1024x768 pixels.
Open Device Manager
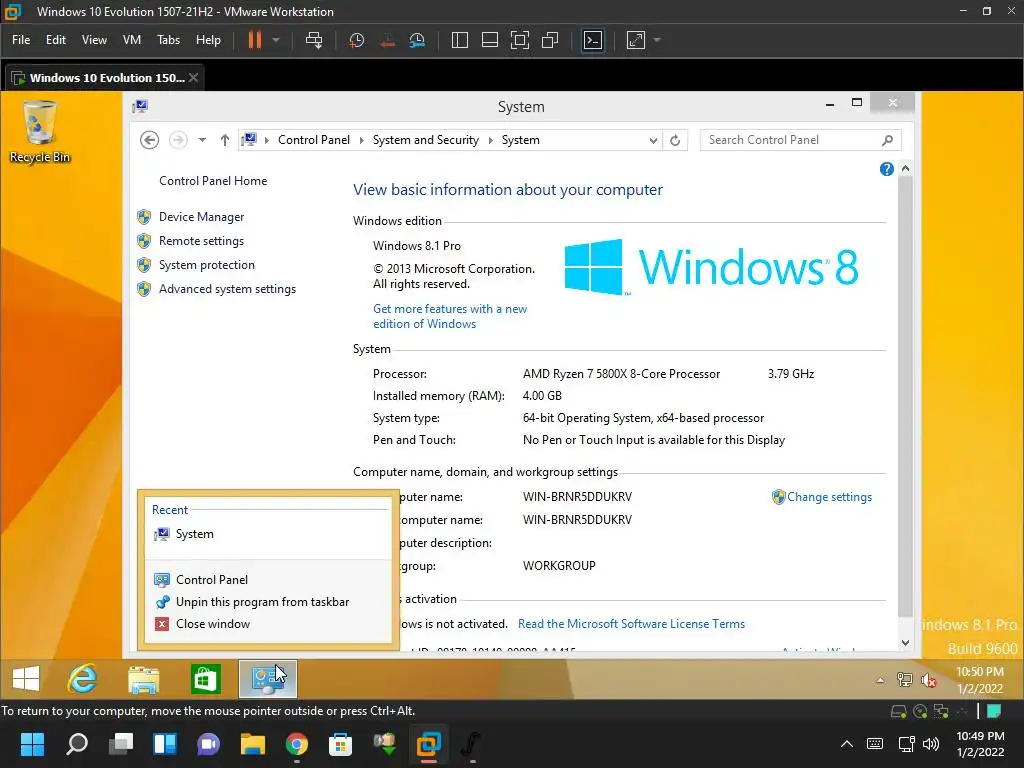(x=201, y=217)
